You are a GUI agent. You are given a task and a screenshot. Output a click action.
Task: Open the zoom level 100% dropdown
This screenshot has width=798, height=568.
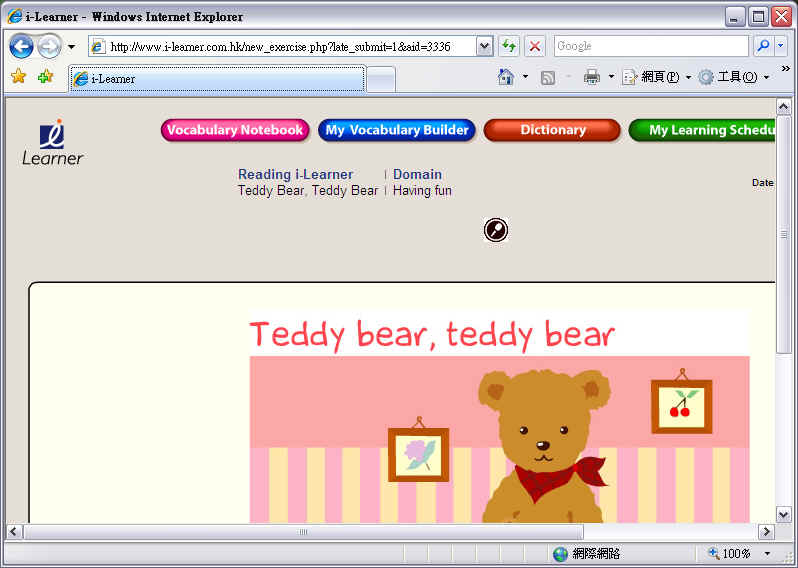[767, 553]
